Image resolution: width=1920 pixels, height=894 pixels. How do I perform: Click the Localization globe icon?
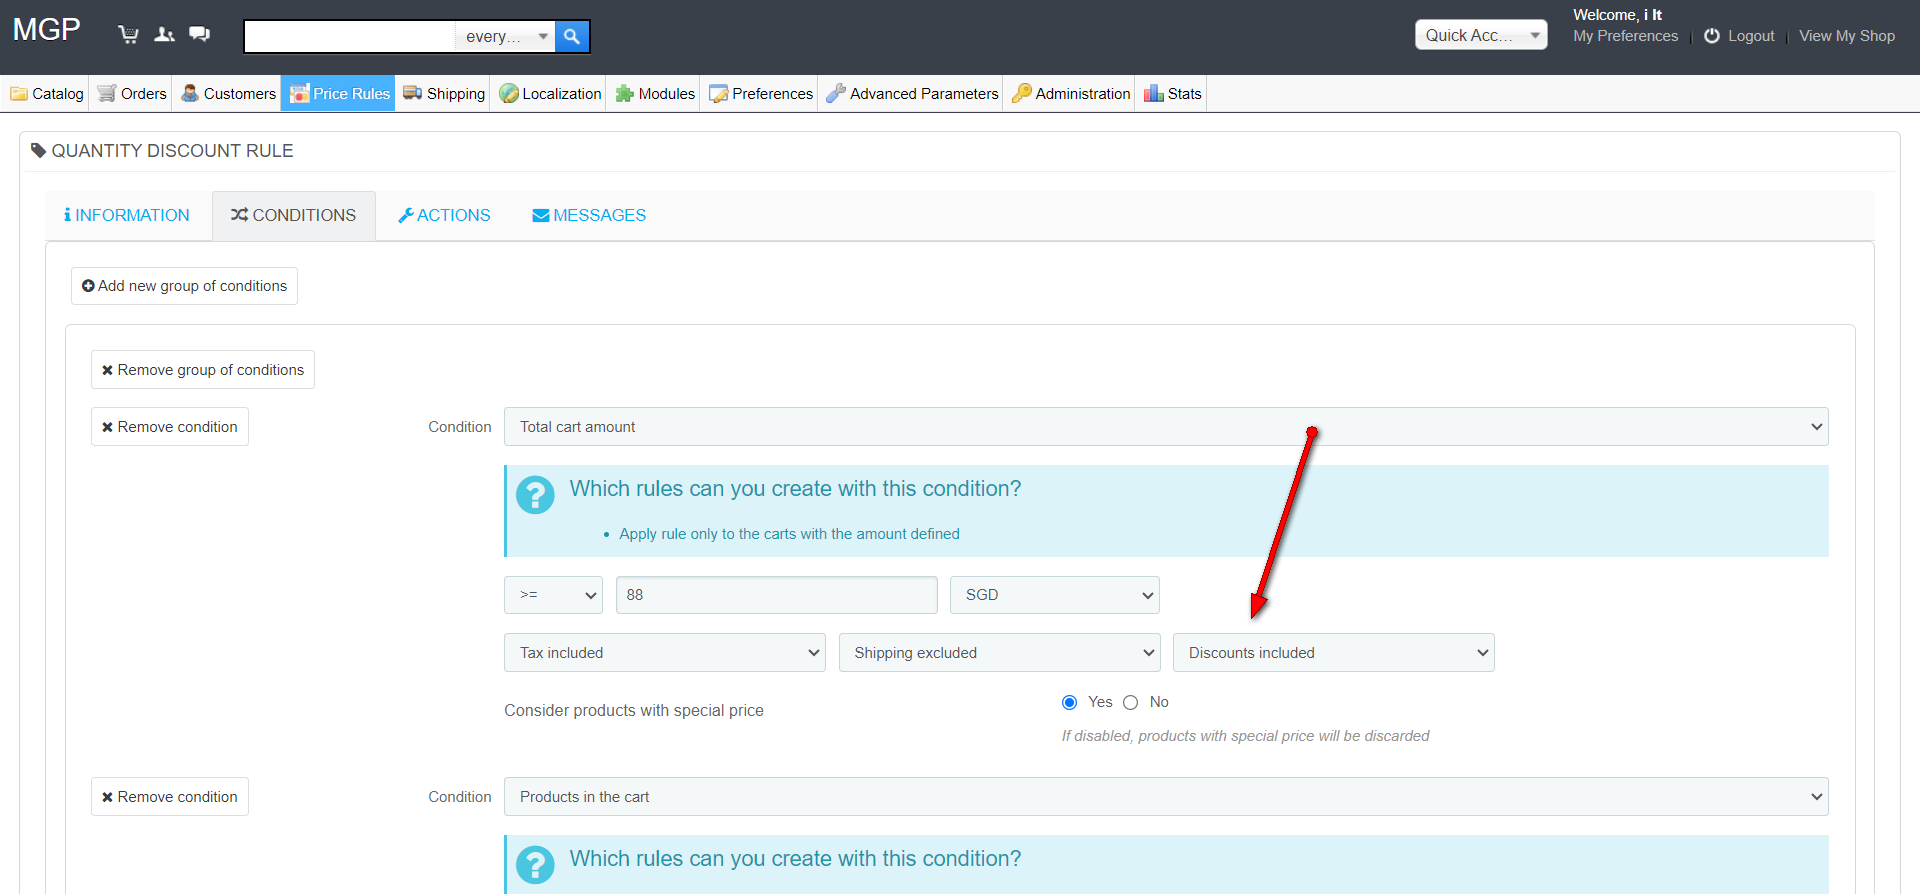pyautogui.click(x=509, y=94)
